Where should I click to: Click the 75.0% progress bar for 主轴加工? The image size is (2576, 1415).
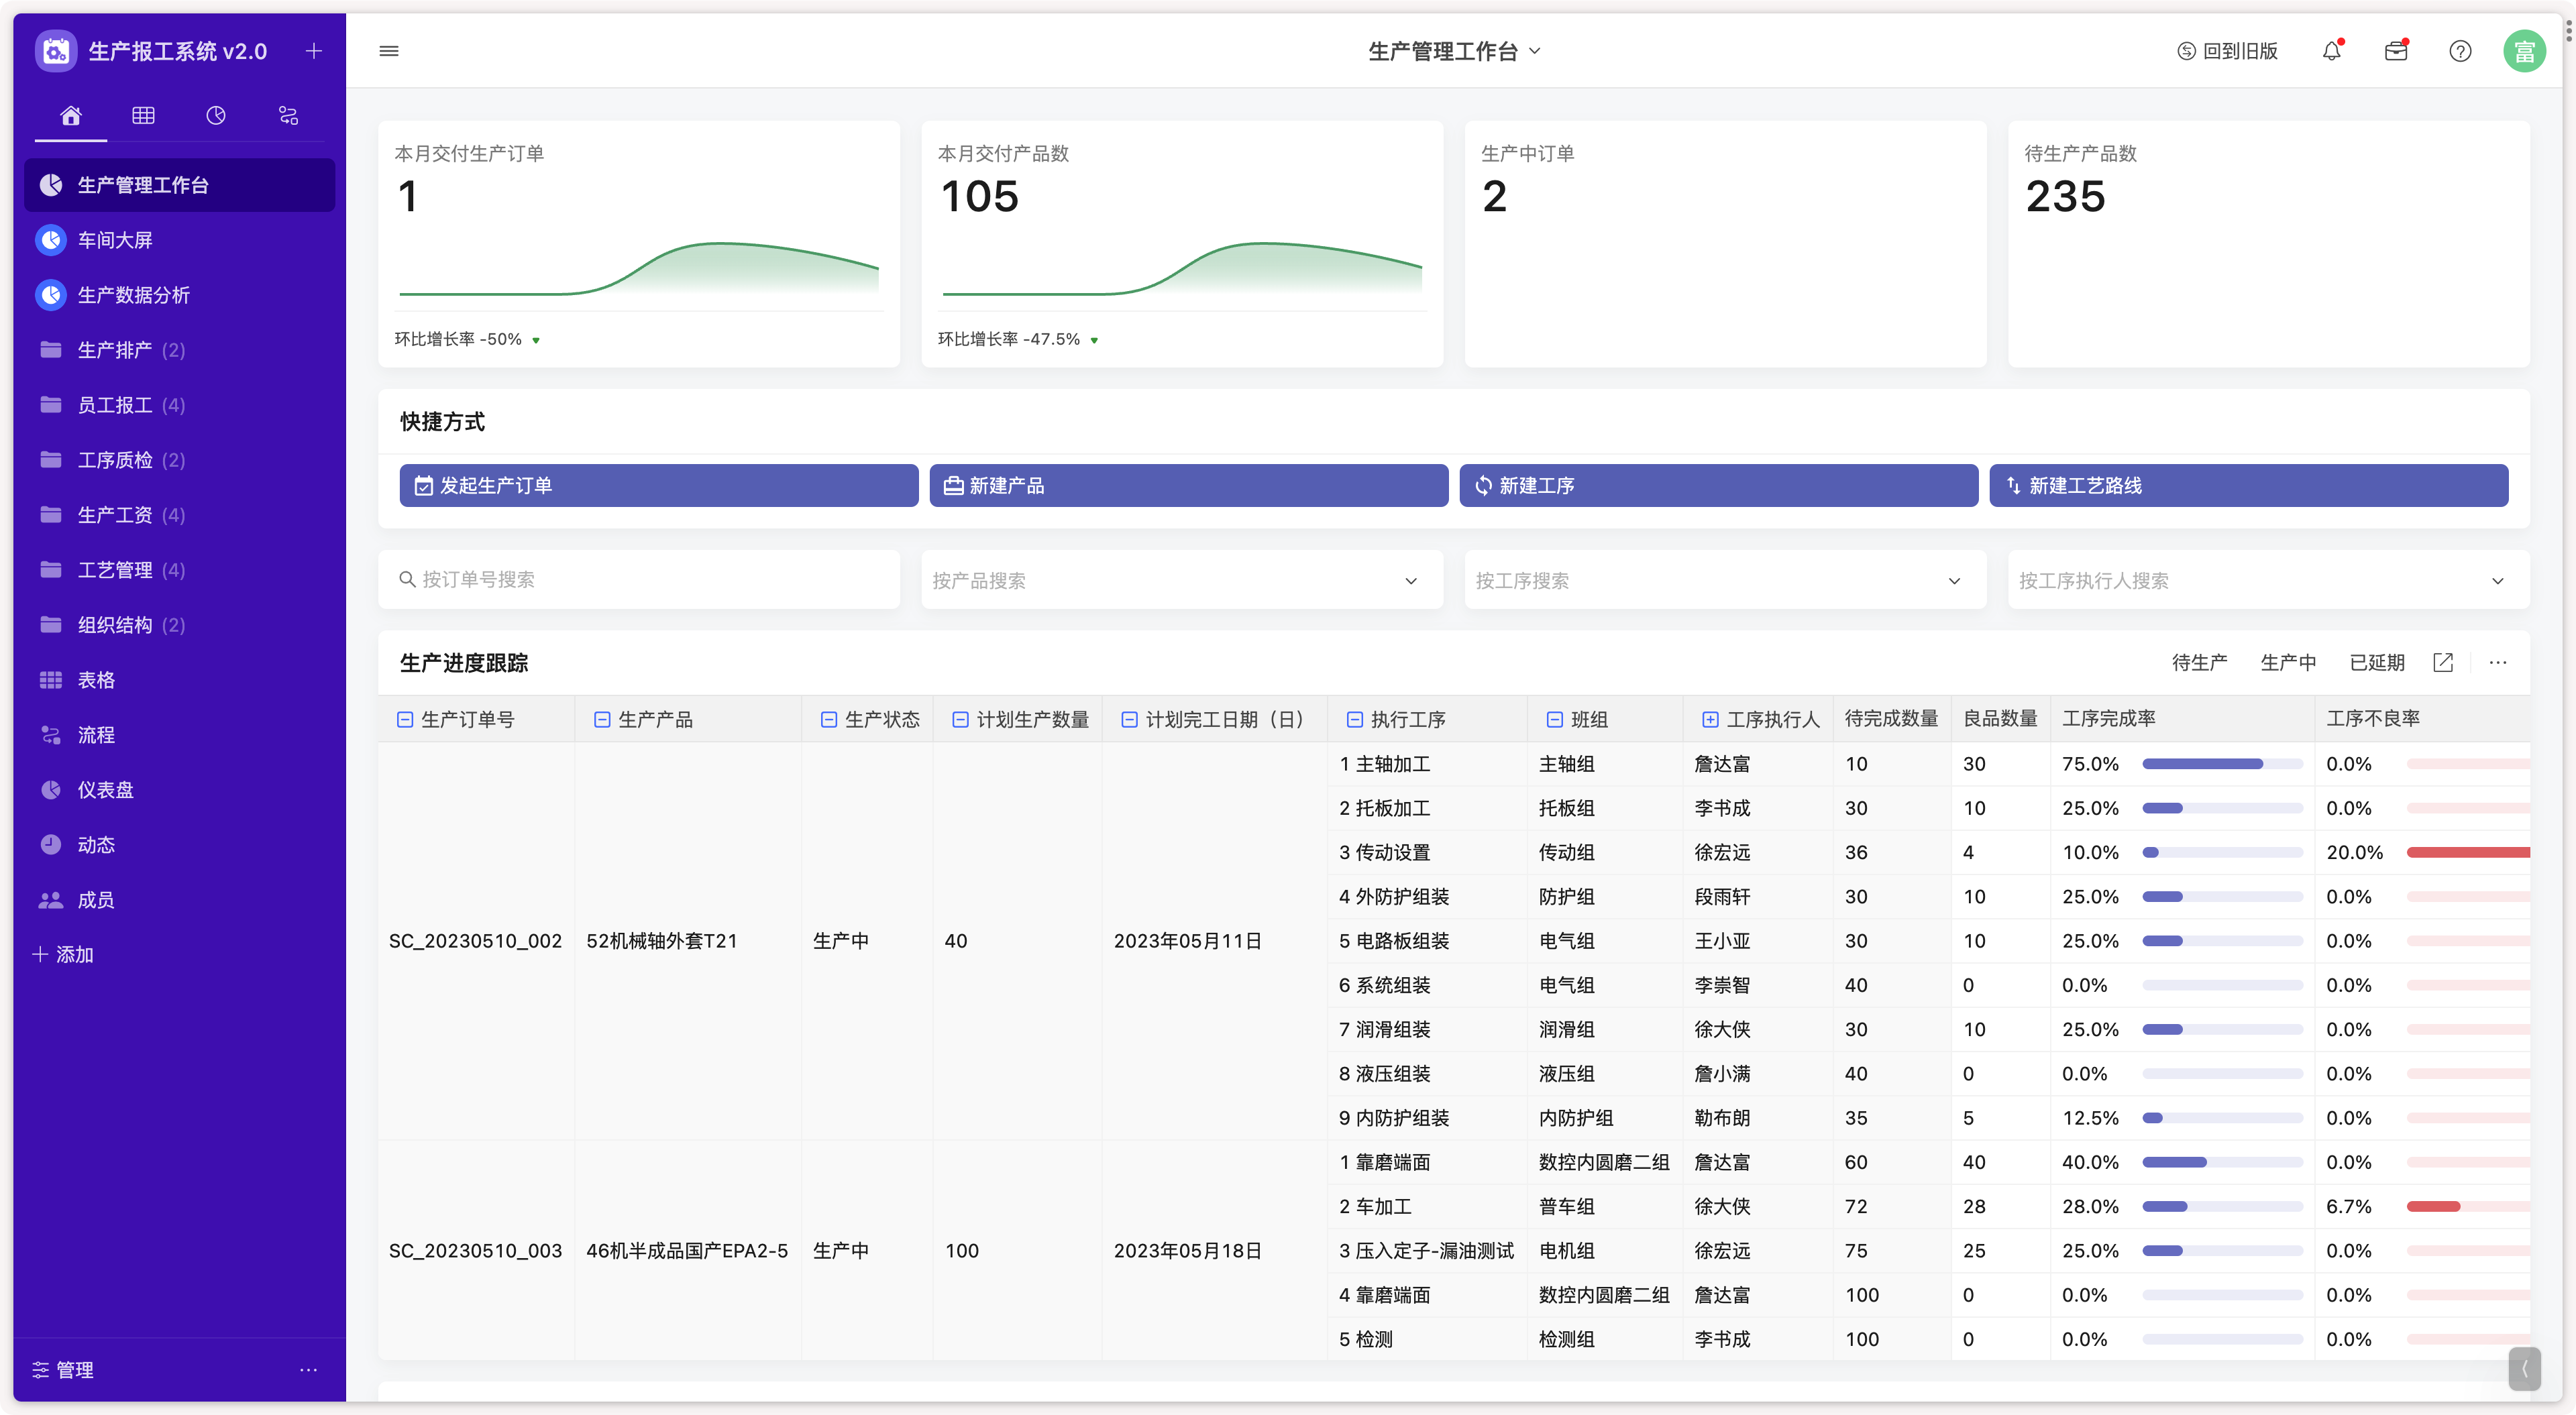(2222, 764)
